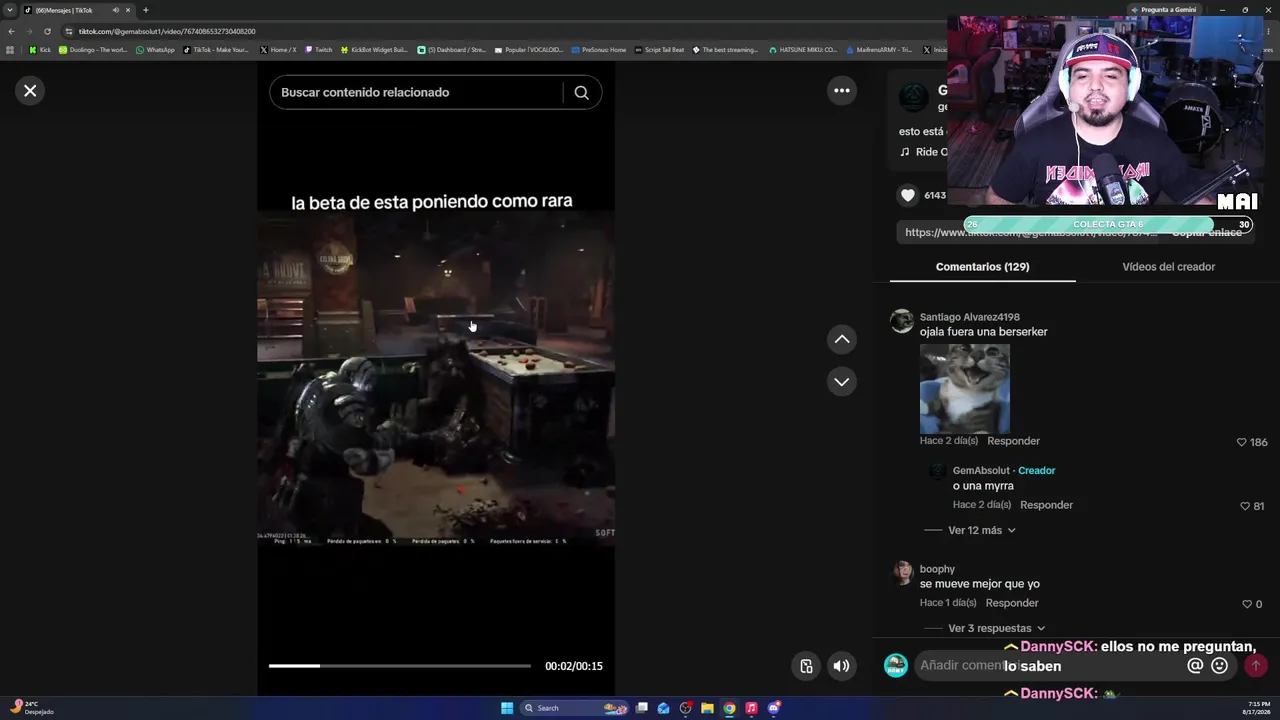The image size is (1280, 720).
Task: Like boophy's comment
Action: point(1247,604)
